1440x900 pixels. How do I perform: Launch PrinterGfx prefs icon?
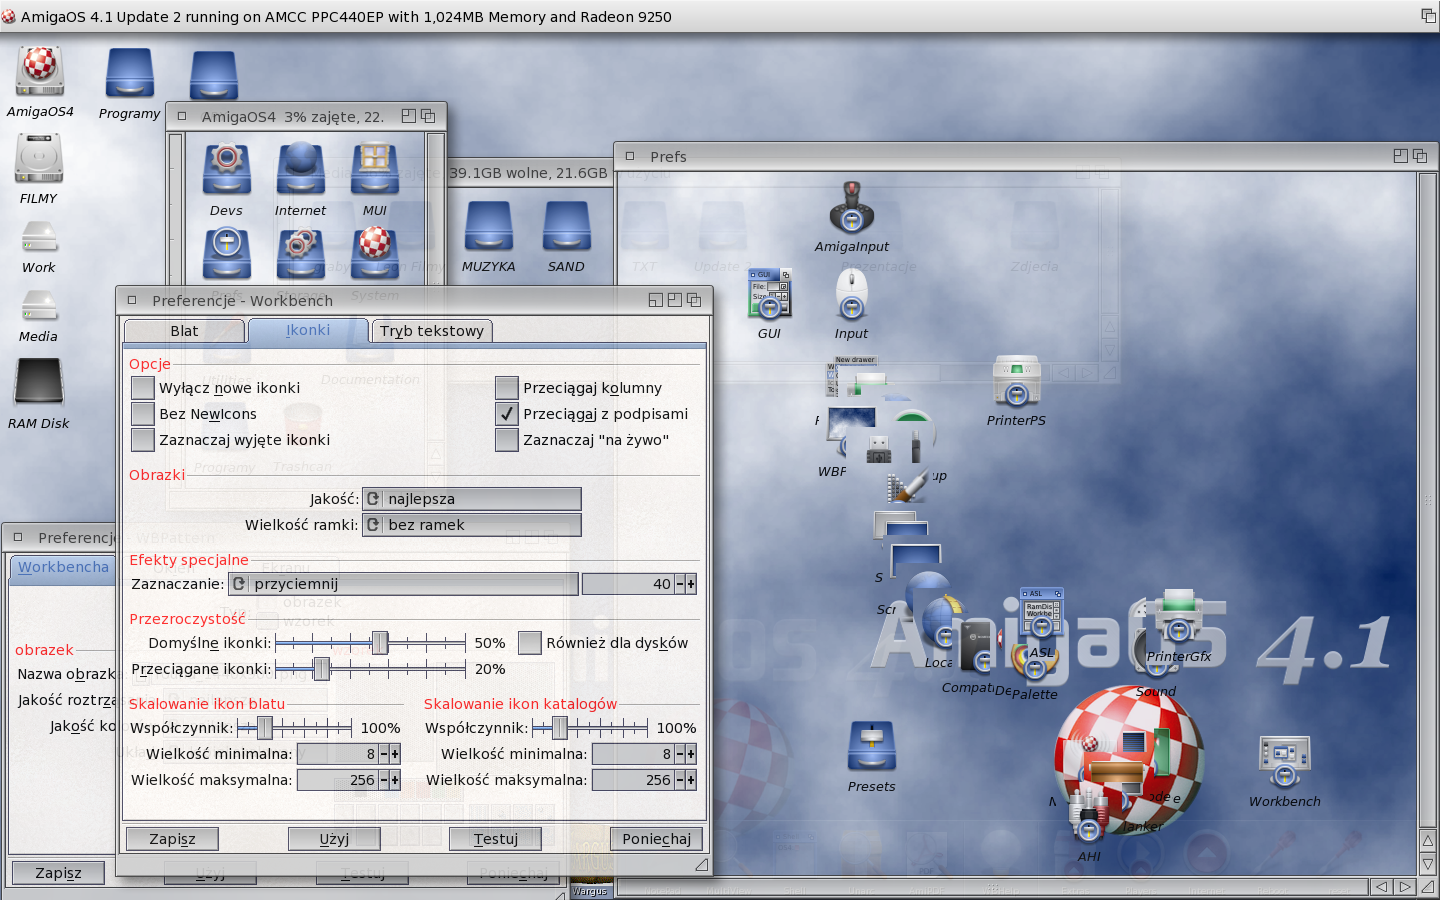coord(1179,617)
